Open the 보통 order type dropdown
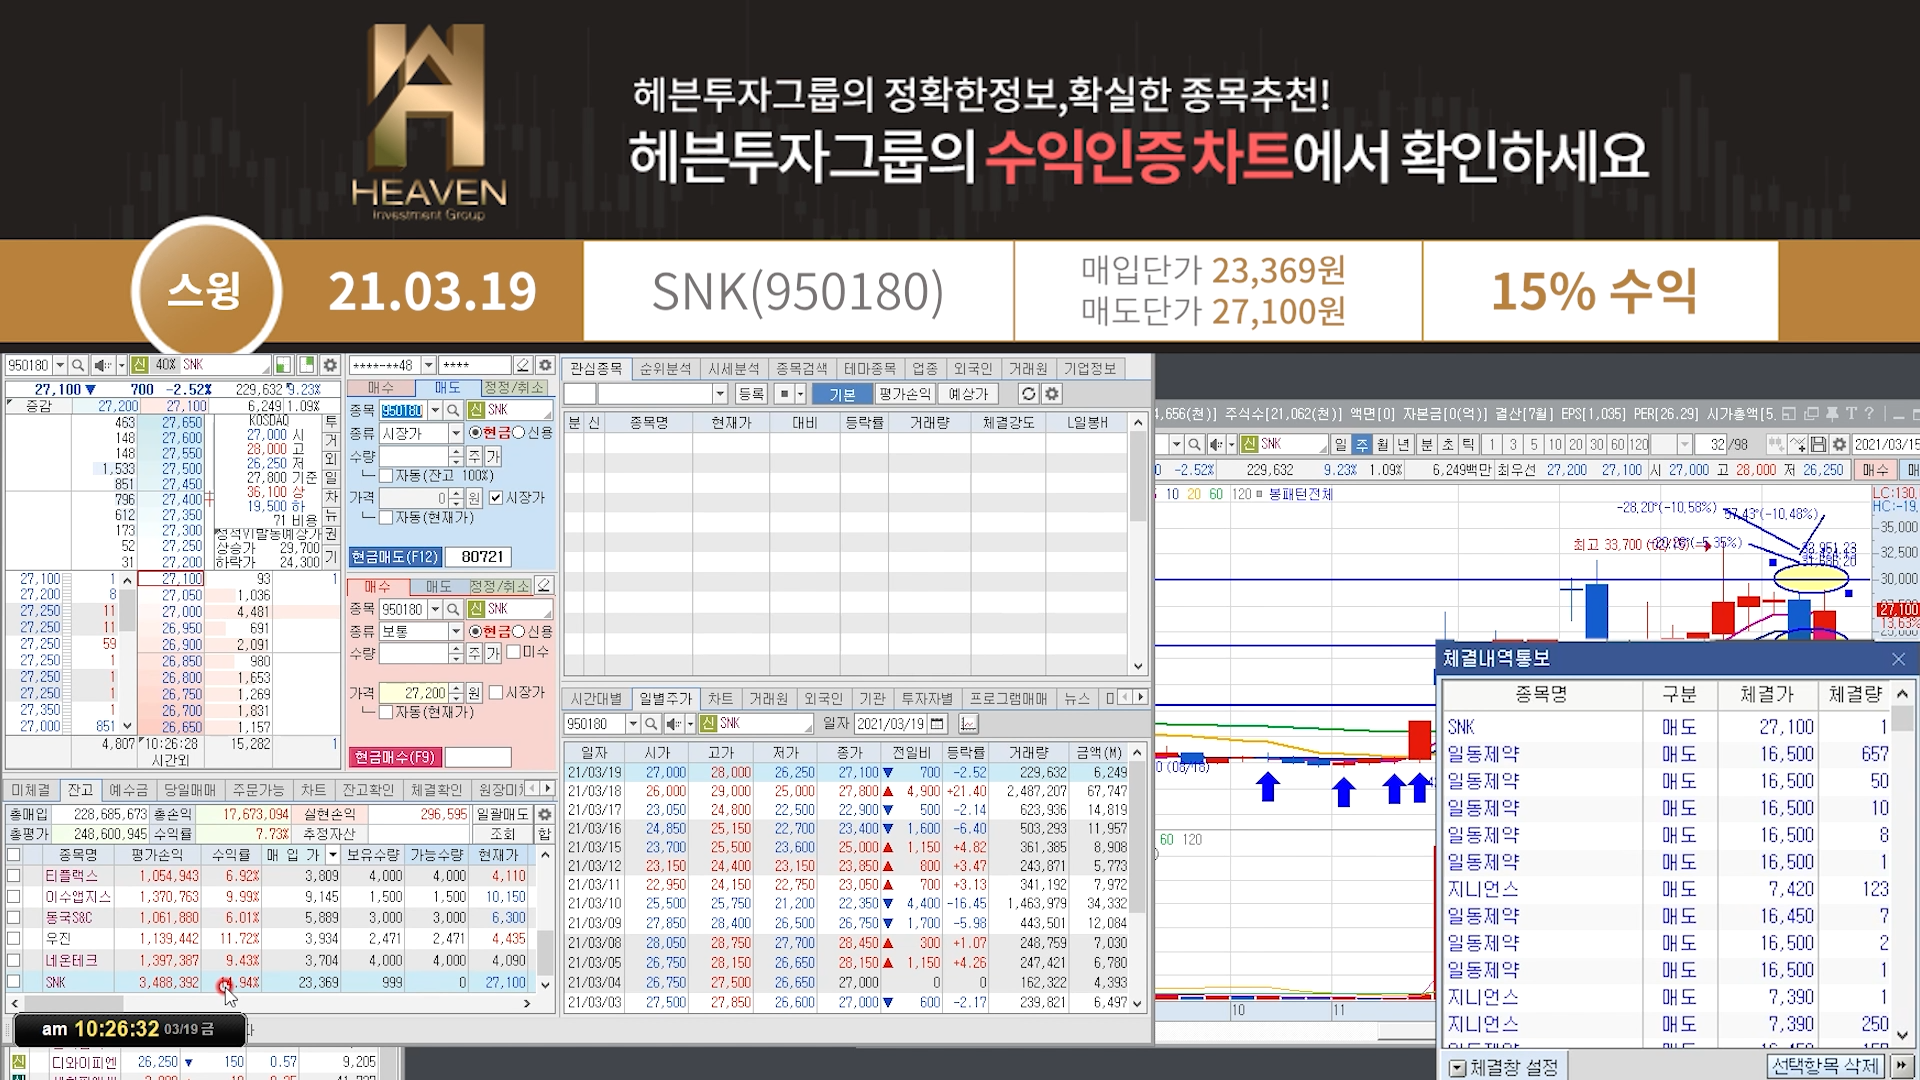 [455, 631]
